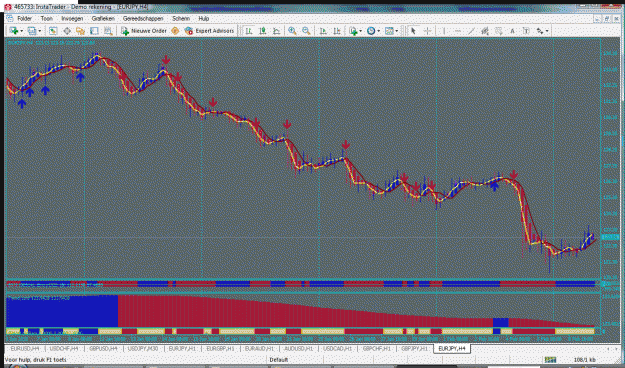Open the Toon menu
Screen dimensions: 625x368
click(47, 18)
